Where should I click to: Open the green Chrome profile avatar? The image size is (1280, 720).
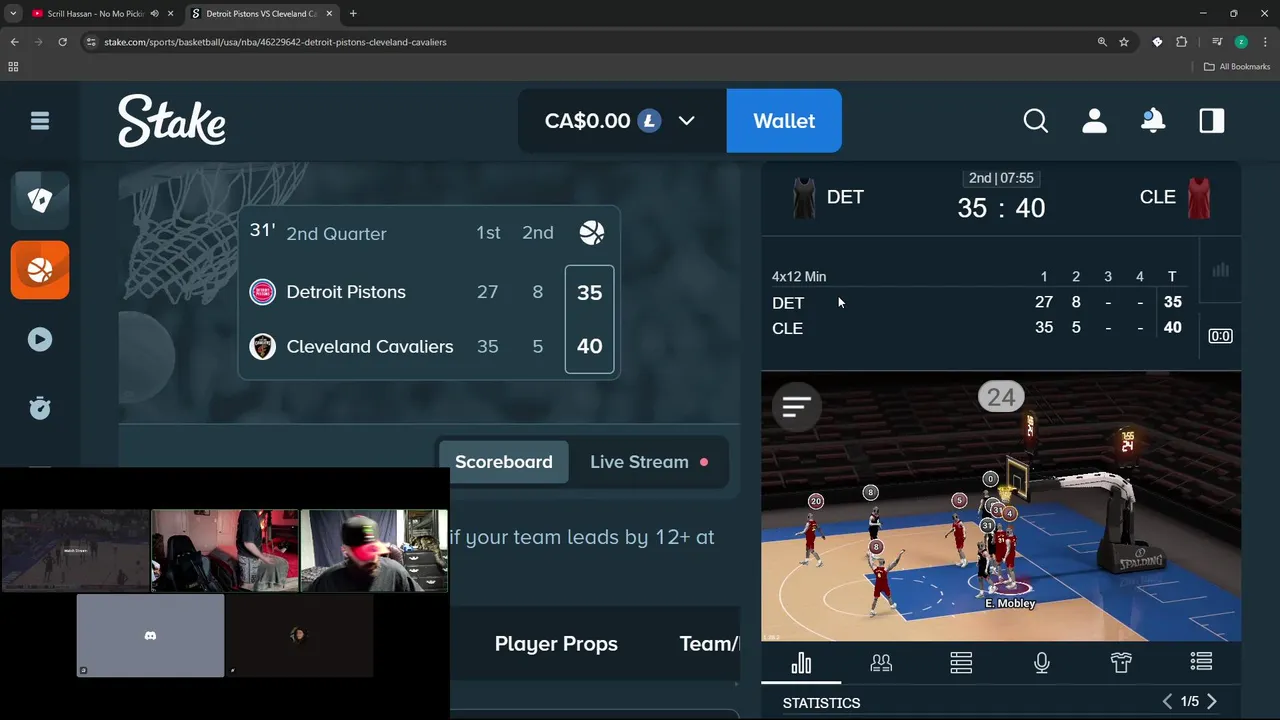1241,42
